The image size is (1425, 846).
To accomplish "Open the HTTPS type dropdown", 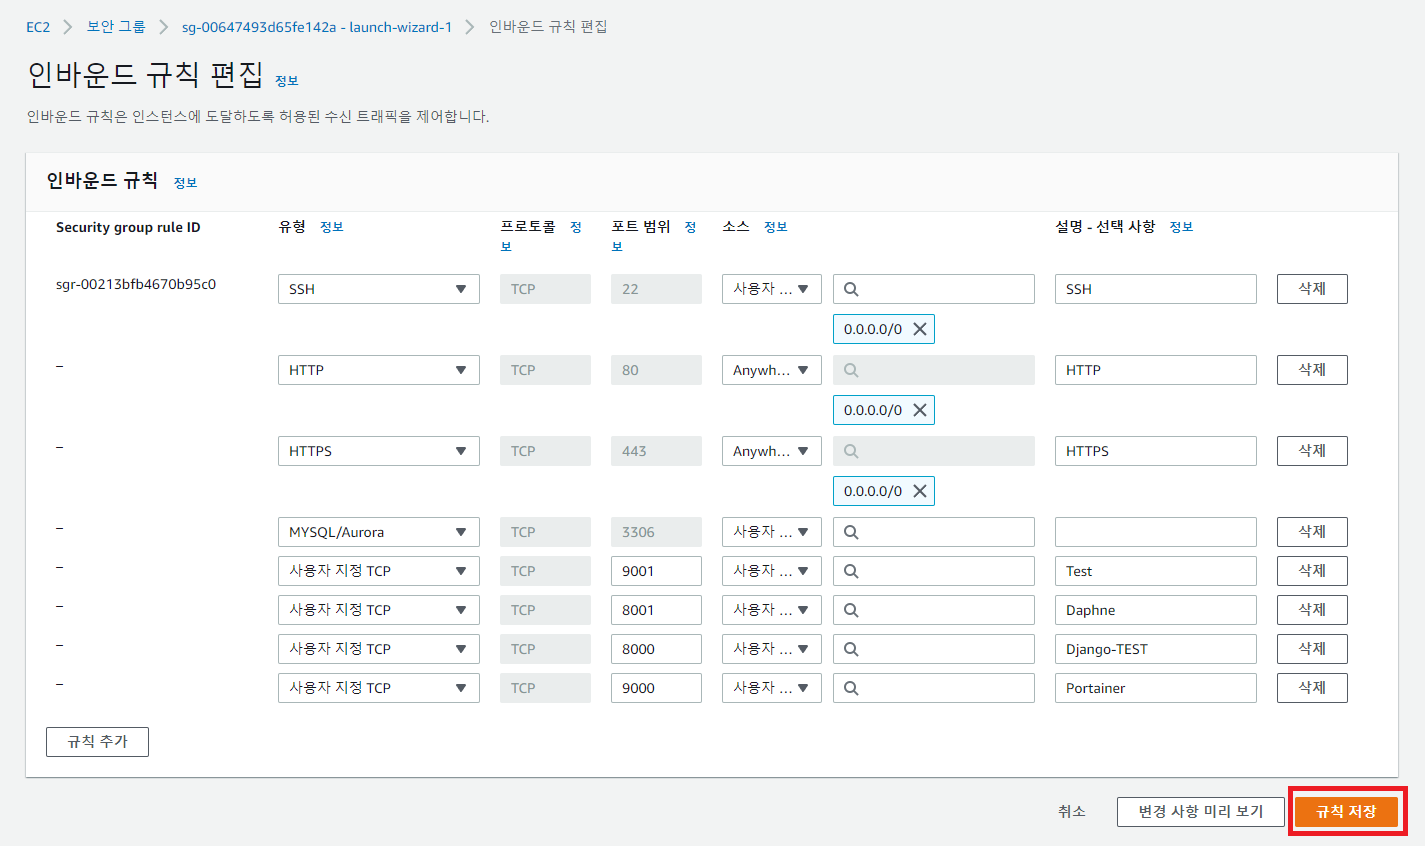I will (x=379, y=451).
